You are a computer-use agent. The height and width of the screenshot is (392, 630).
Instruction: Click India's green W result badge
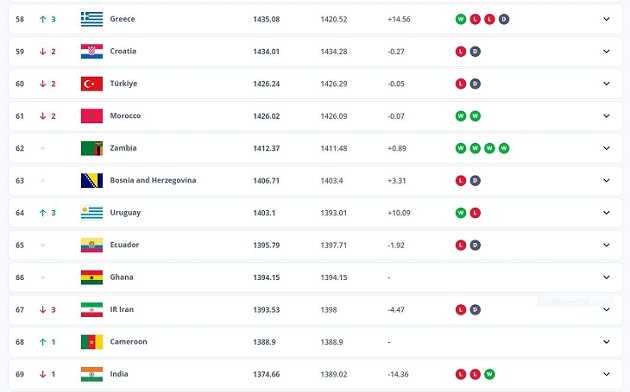tap(489, 374)
